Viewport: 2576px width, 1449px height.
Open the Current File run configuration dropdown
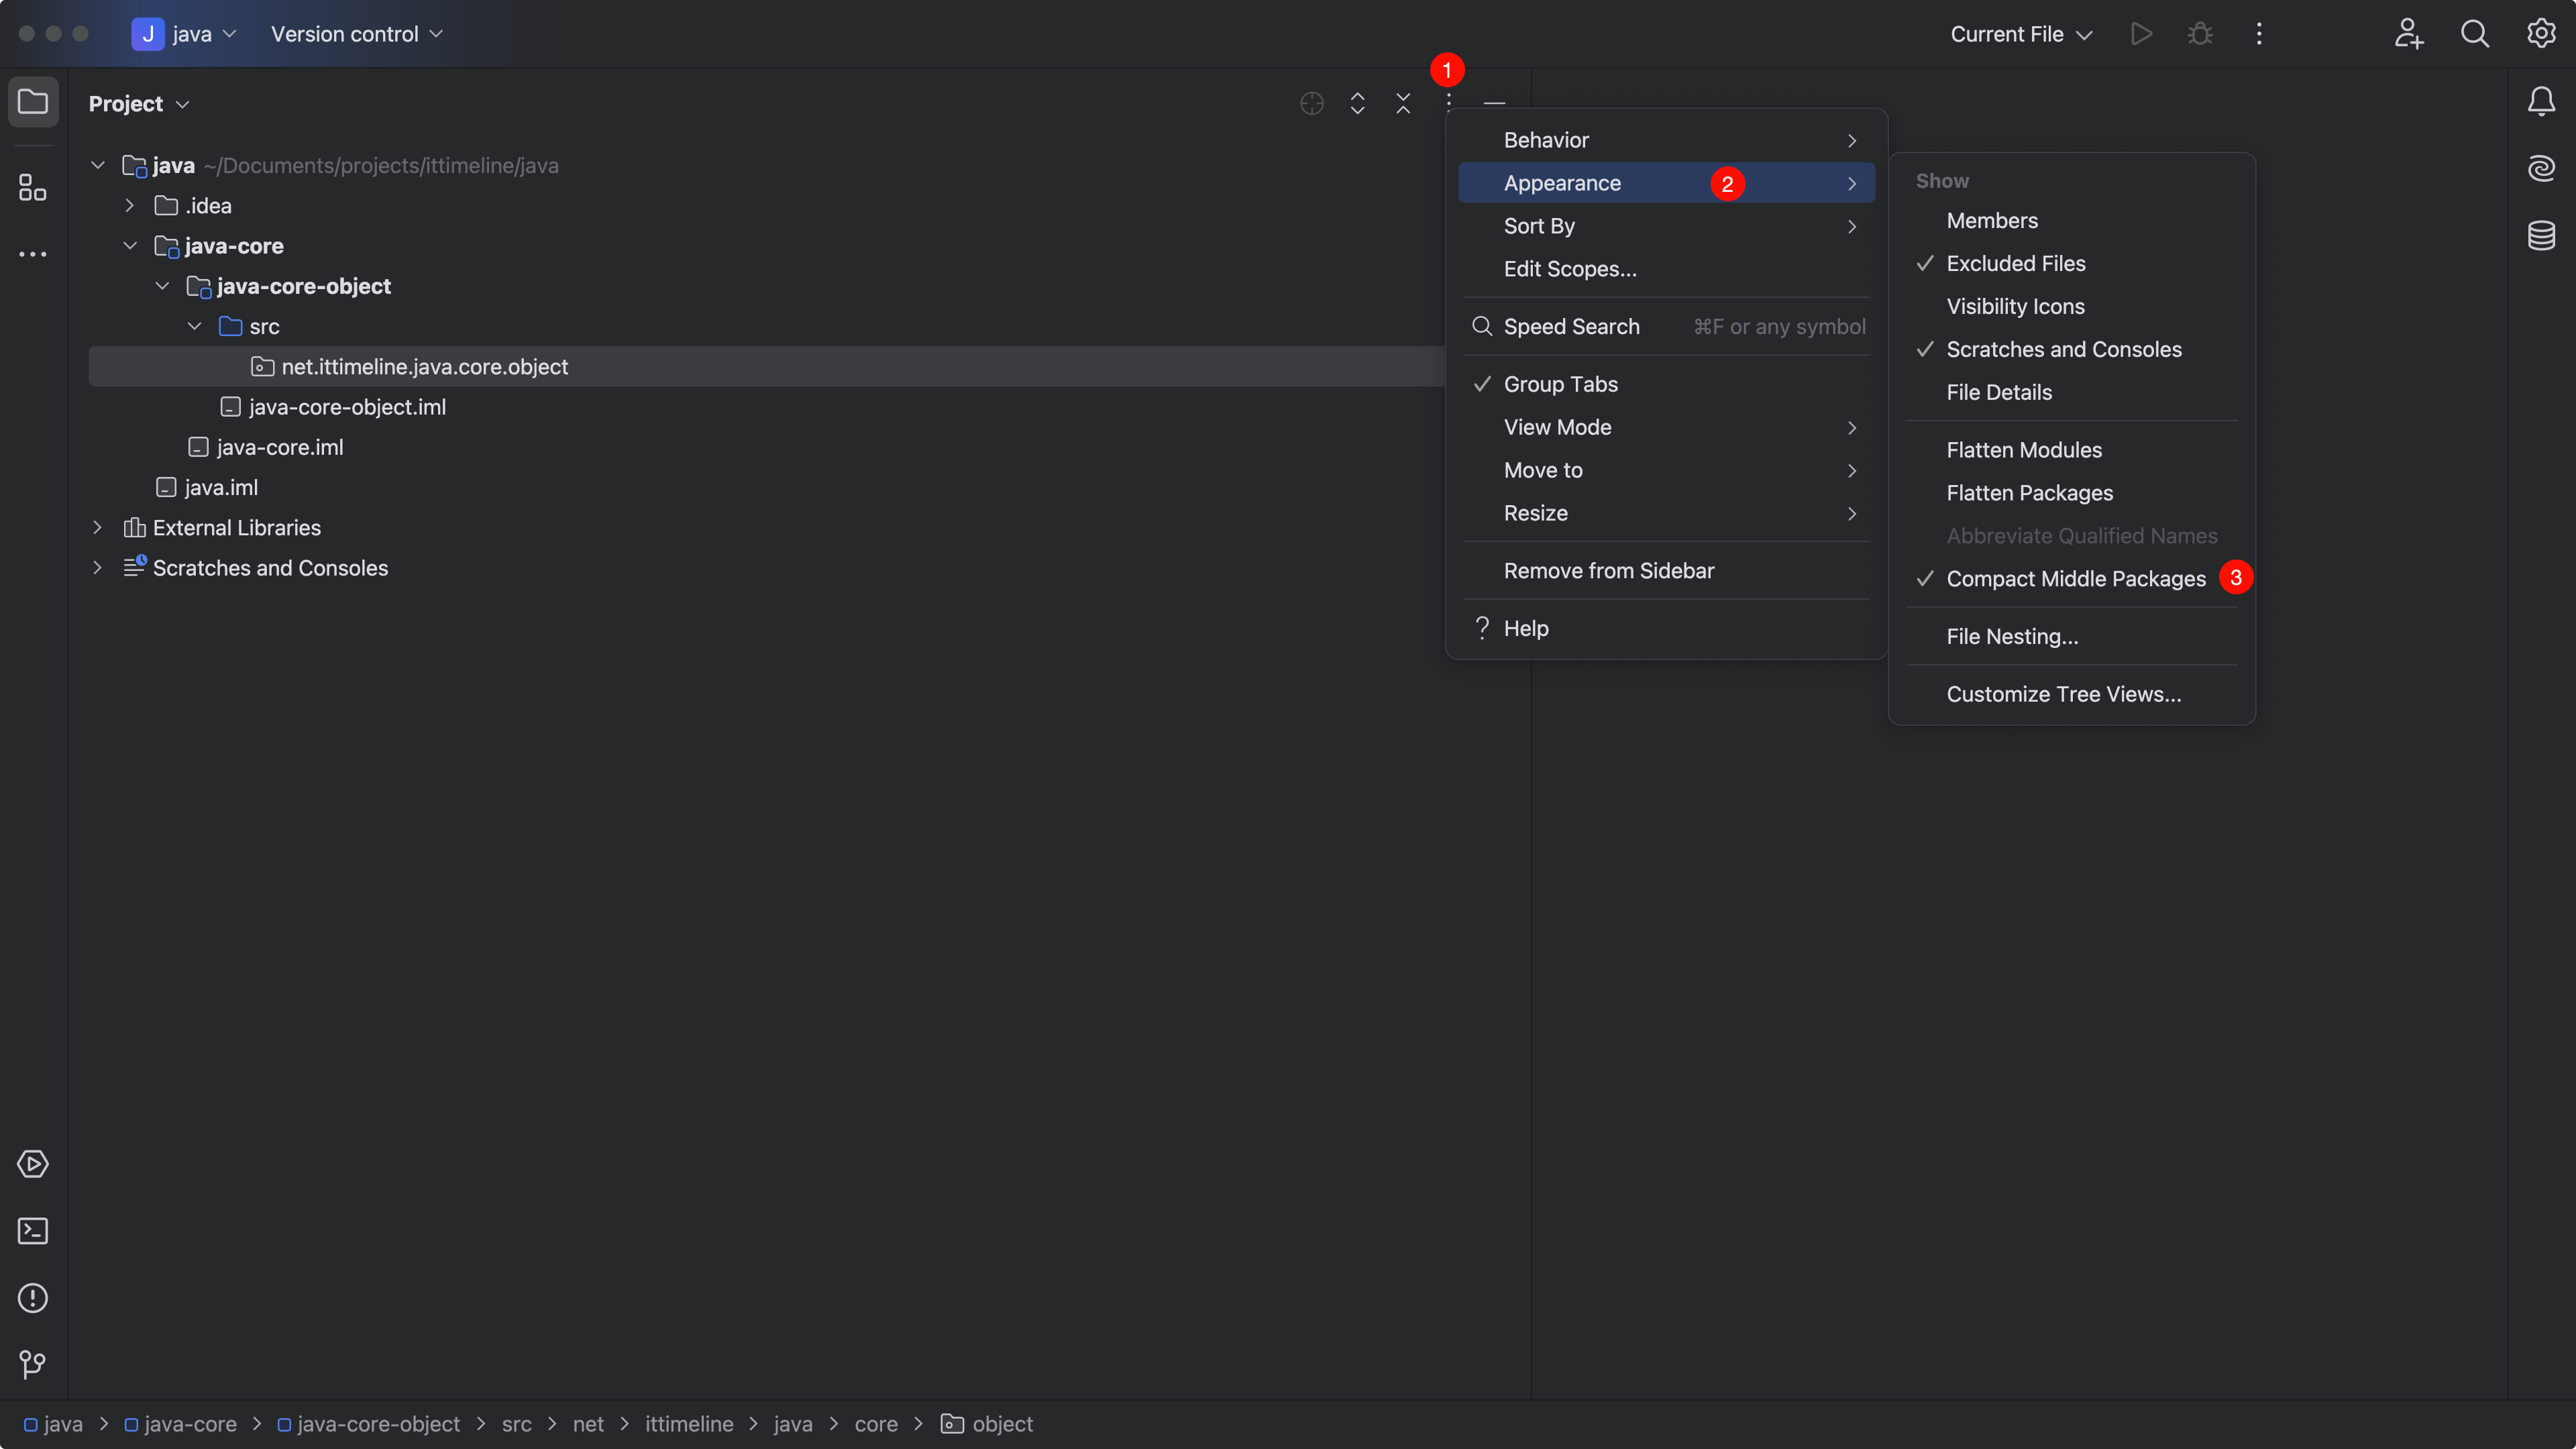coord(2020,34)
